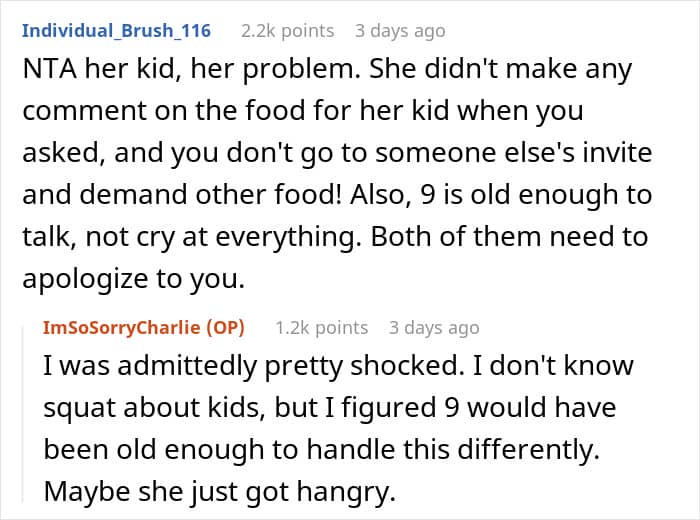Click the 2.2k points score

tap(288, 31)
